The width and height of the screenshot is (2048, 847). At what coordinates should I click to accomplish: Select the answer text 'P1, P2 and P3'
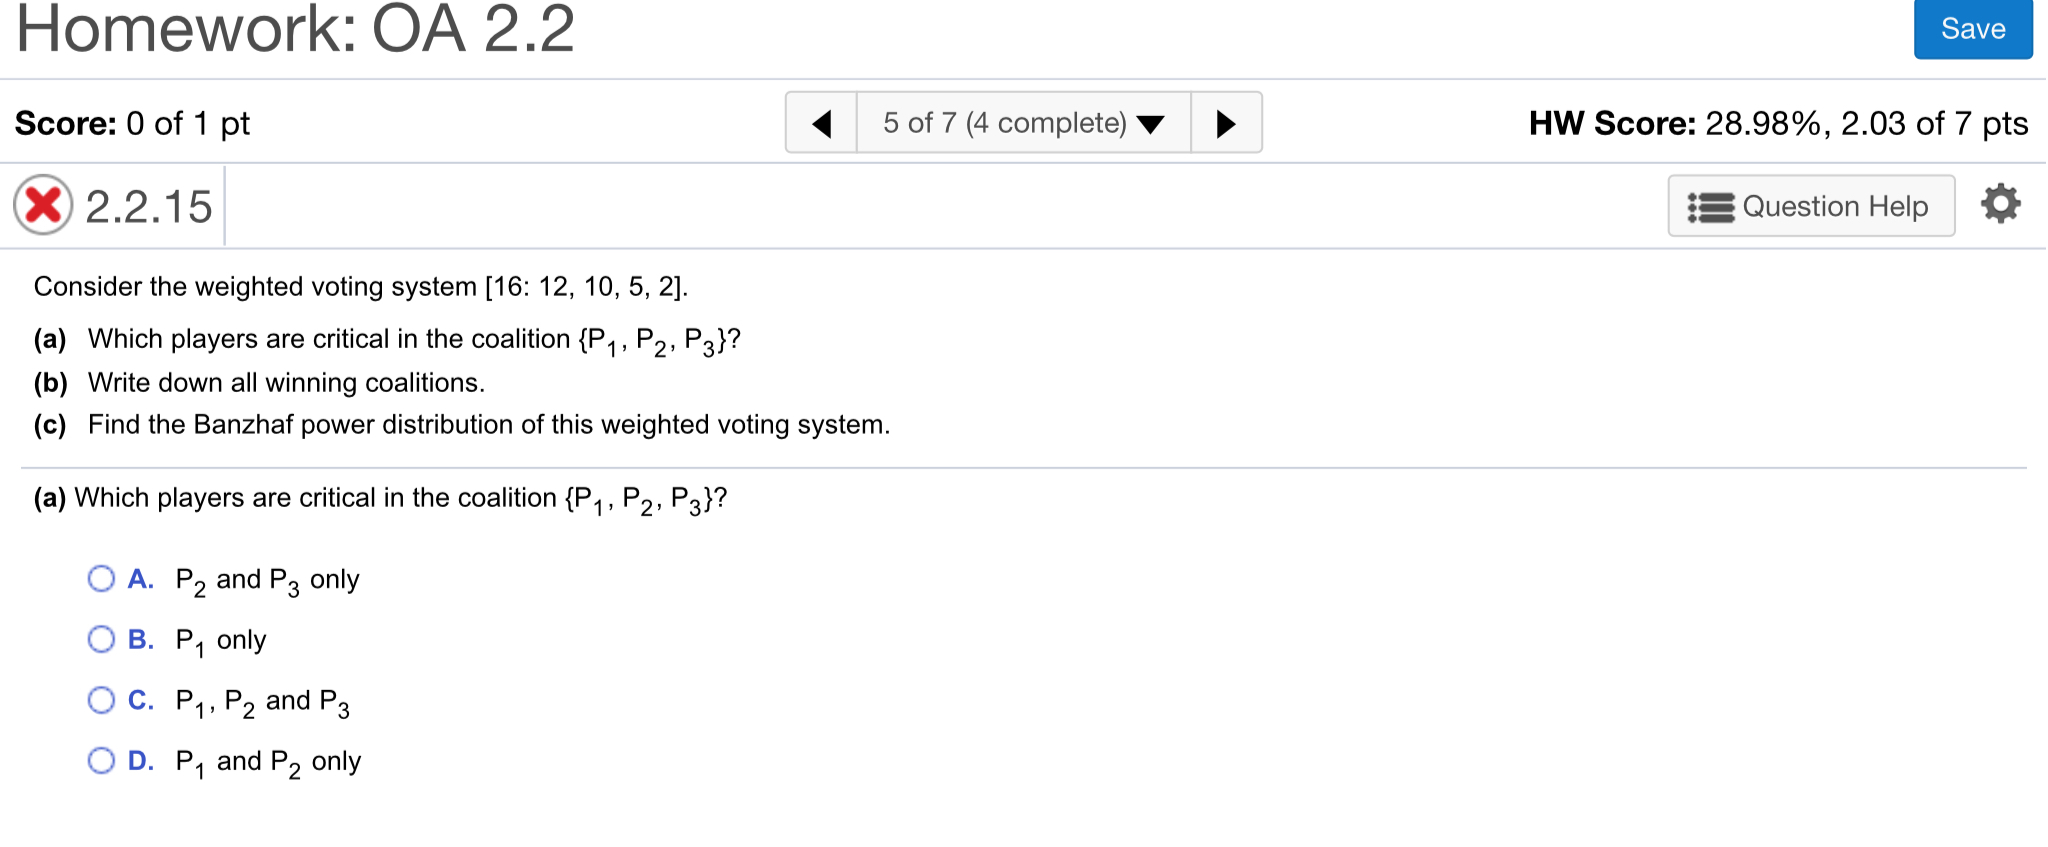click(262, 700)
